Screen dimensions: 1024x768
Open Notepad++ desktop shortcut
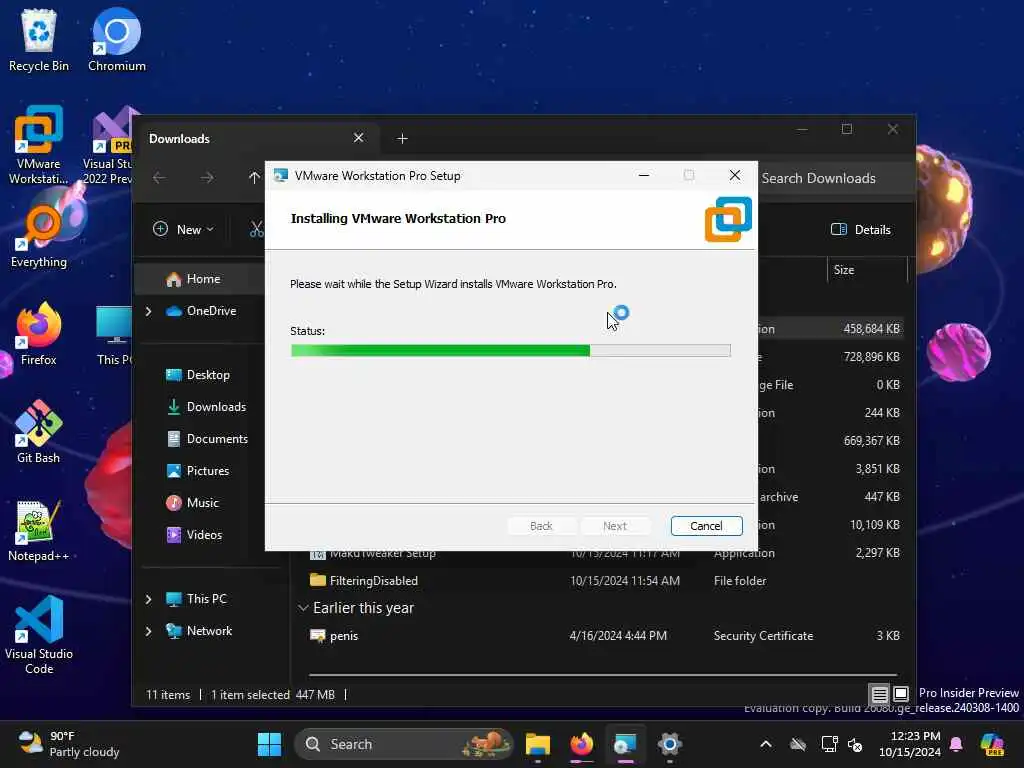pyautogui.click(x=39, y=530)
